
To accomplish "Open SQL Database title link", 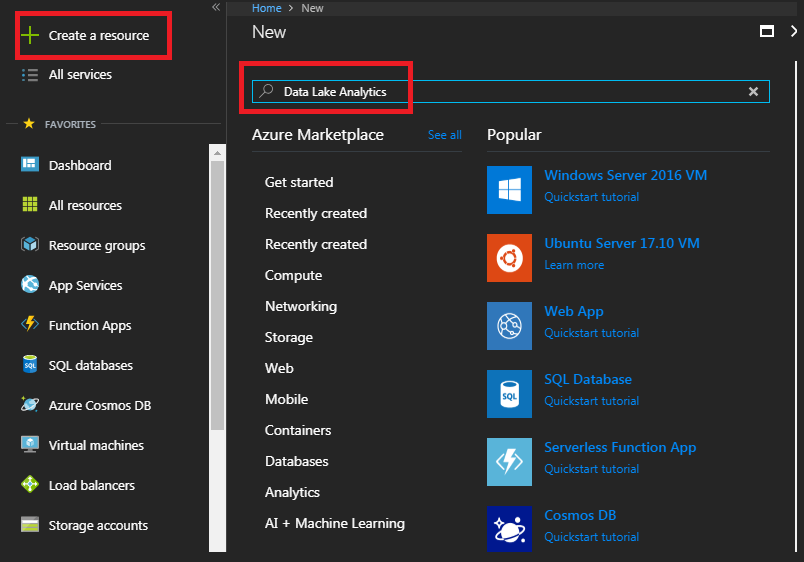I will pyautogui.click(x=588, y=379).
